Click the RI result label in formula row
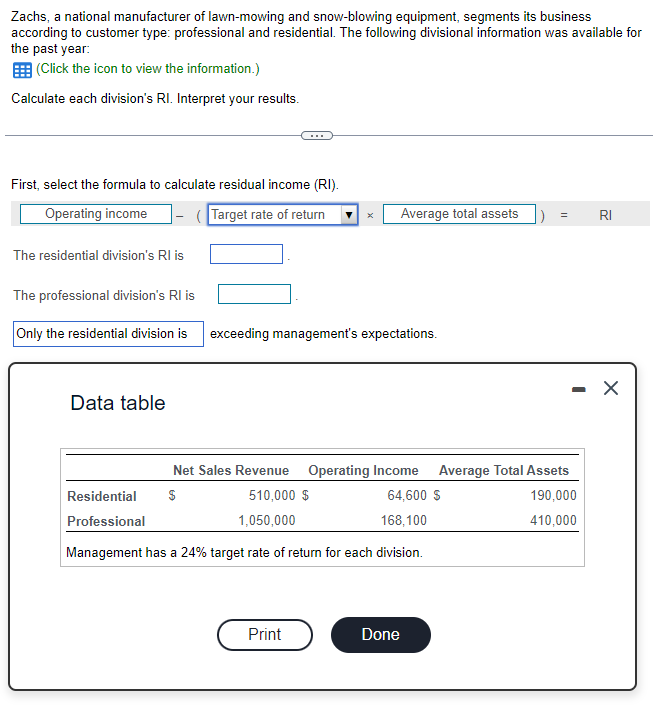The image size is (653, 712). click(605, 215)
